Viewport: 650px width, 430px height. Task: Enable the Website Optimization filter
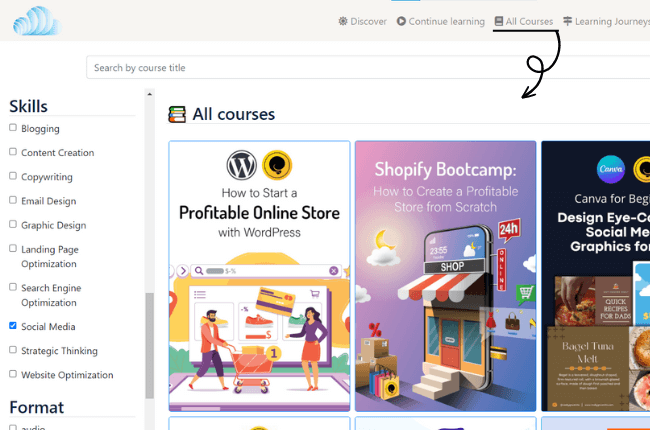coord(13,374)
